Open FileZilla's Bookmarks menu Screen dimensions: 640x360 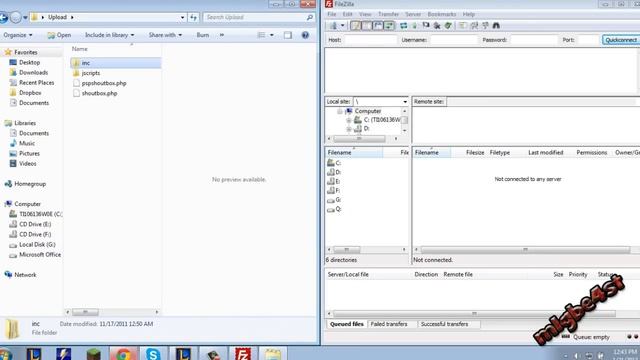(442, 14)
